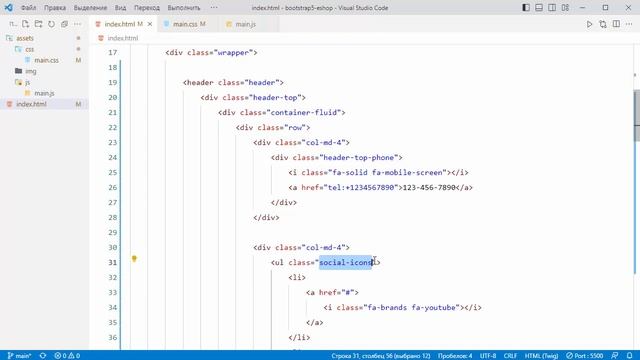Image resolution: width=640 pixels, height=360 pixels.
Task: Open the Файл menu
Action: [28, 8]
